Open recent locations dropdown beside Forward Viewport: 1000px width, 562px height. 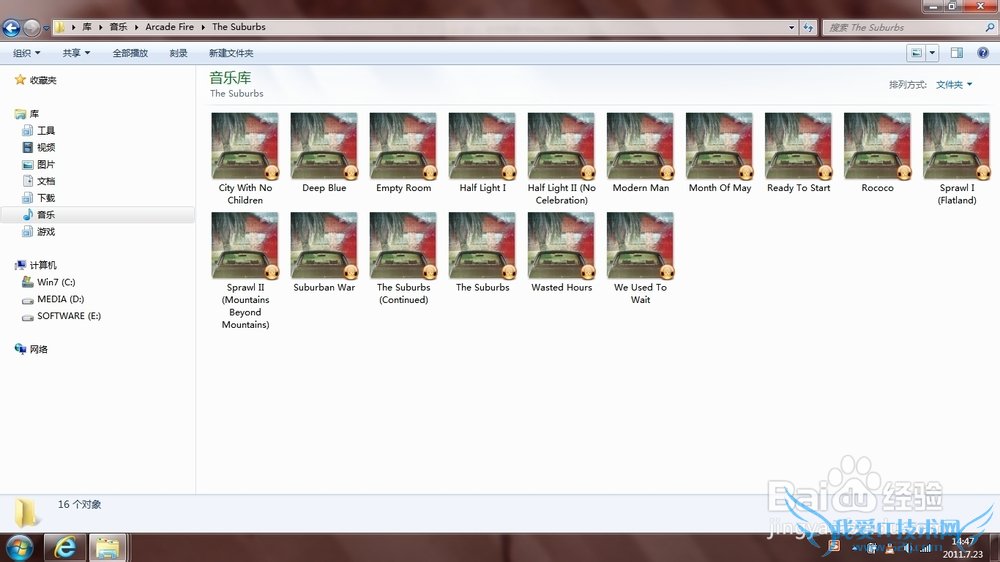46,28
